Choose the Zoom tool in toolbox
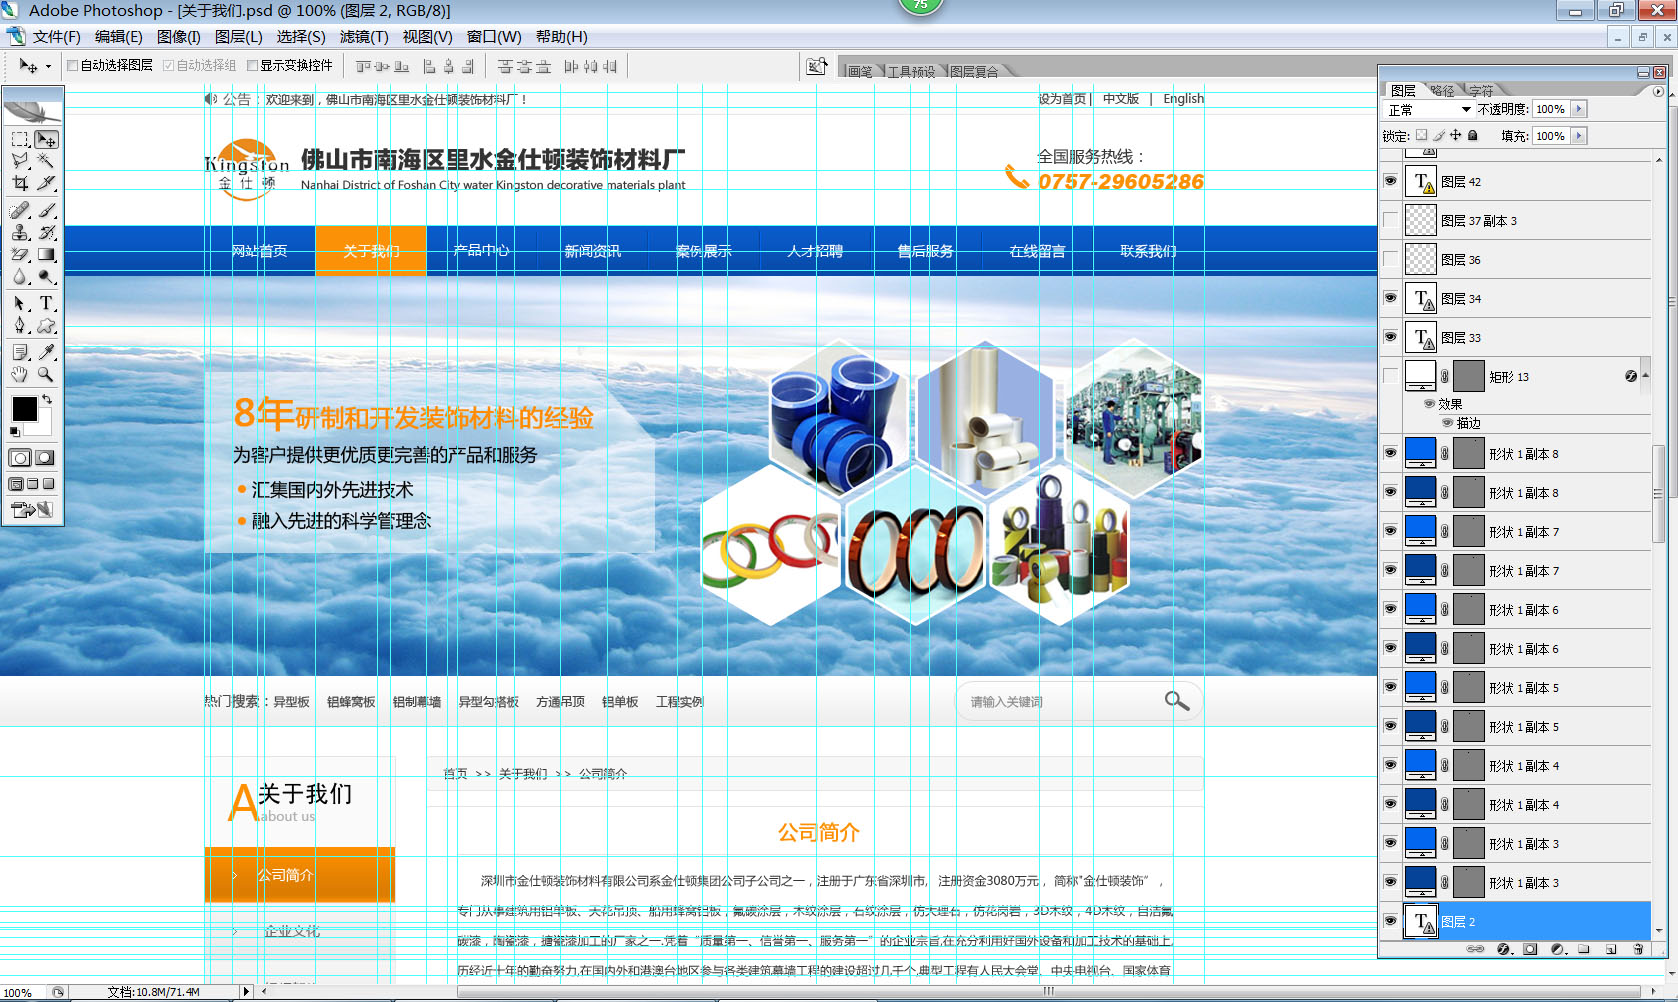 click(x=46, y=374)
